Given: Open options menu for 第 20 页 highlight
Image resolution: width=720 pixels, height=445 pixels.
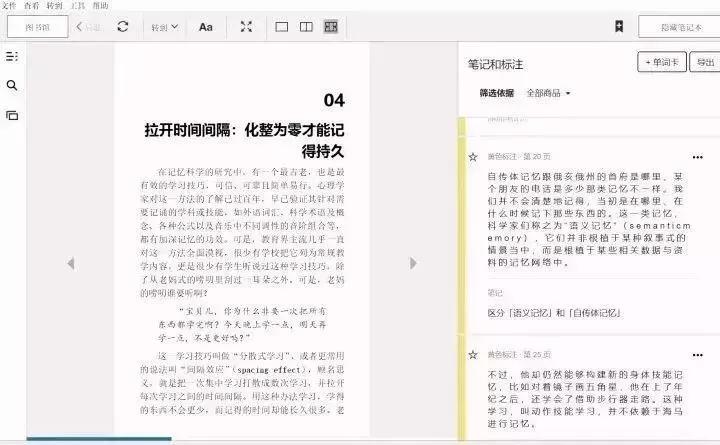Looking at the screenshot, I should pyautogui.click(x=698, y=157).
